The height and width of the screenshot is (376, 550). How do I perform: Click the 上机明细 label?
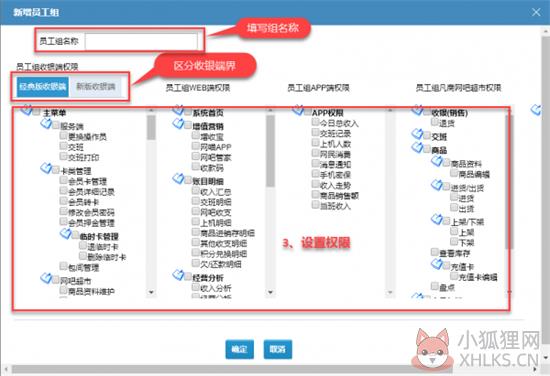tap(216, 223)
